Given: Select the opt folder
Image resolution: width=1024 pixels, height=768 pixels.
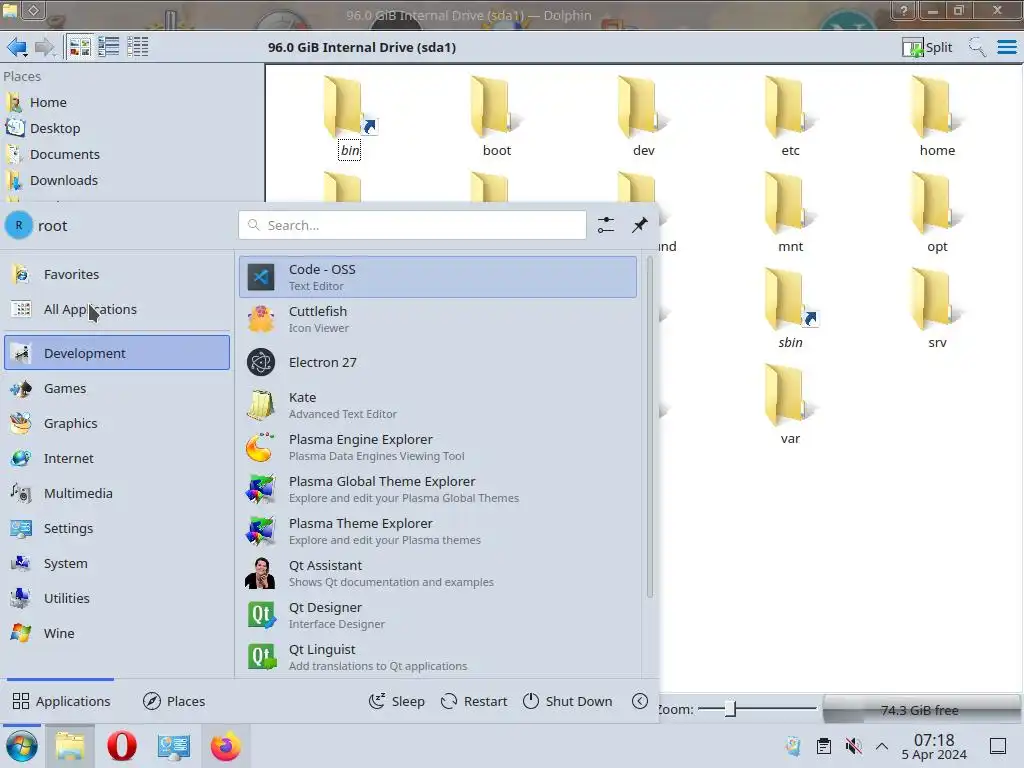Looking at the screenshot, I should tap(937, 213).
